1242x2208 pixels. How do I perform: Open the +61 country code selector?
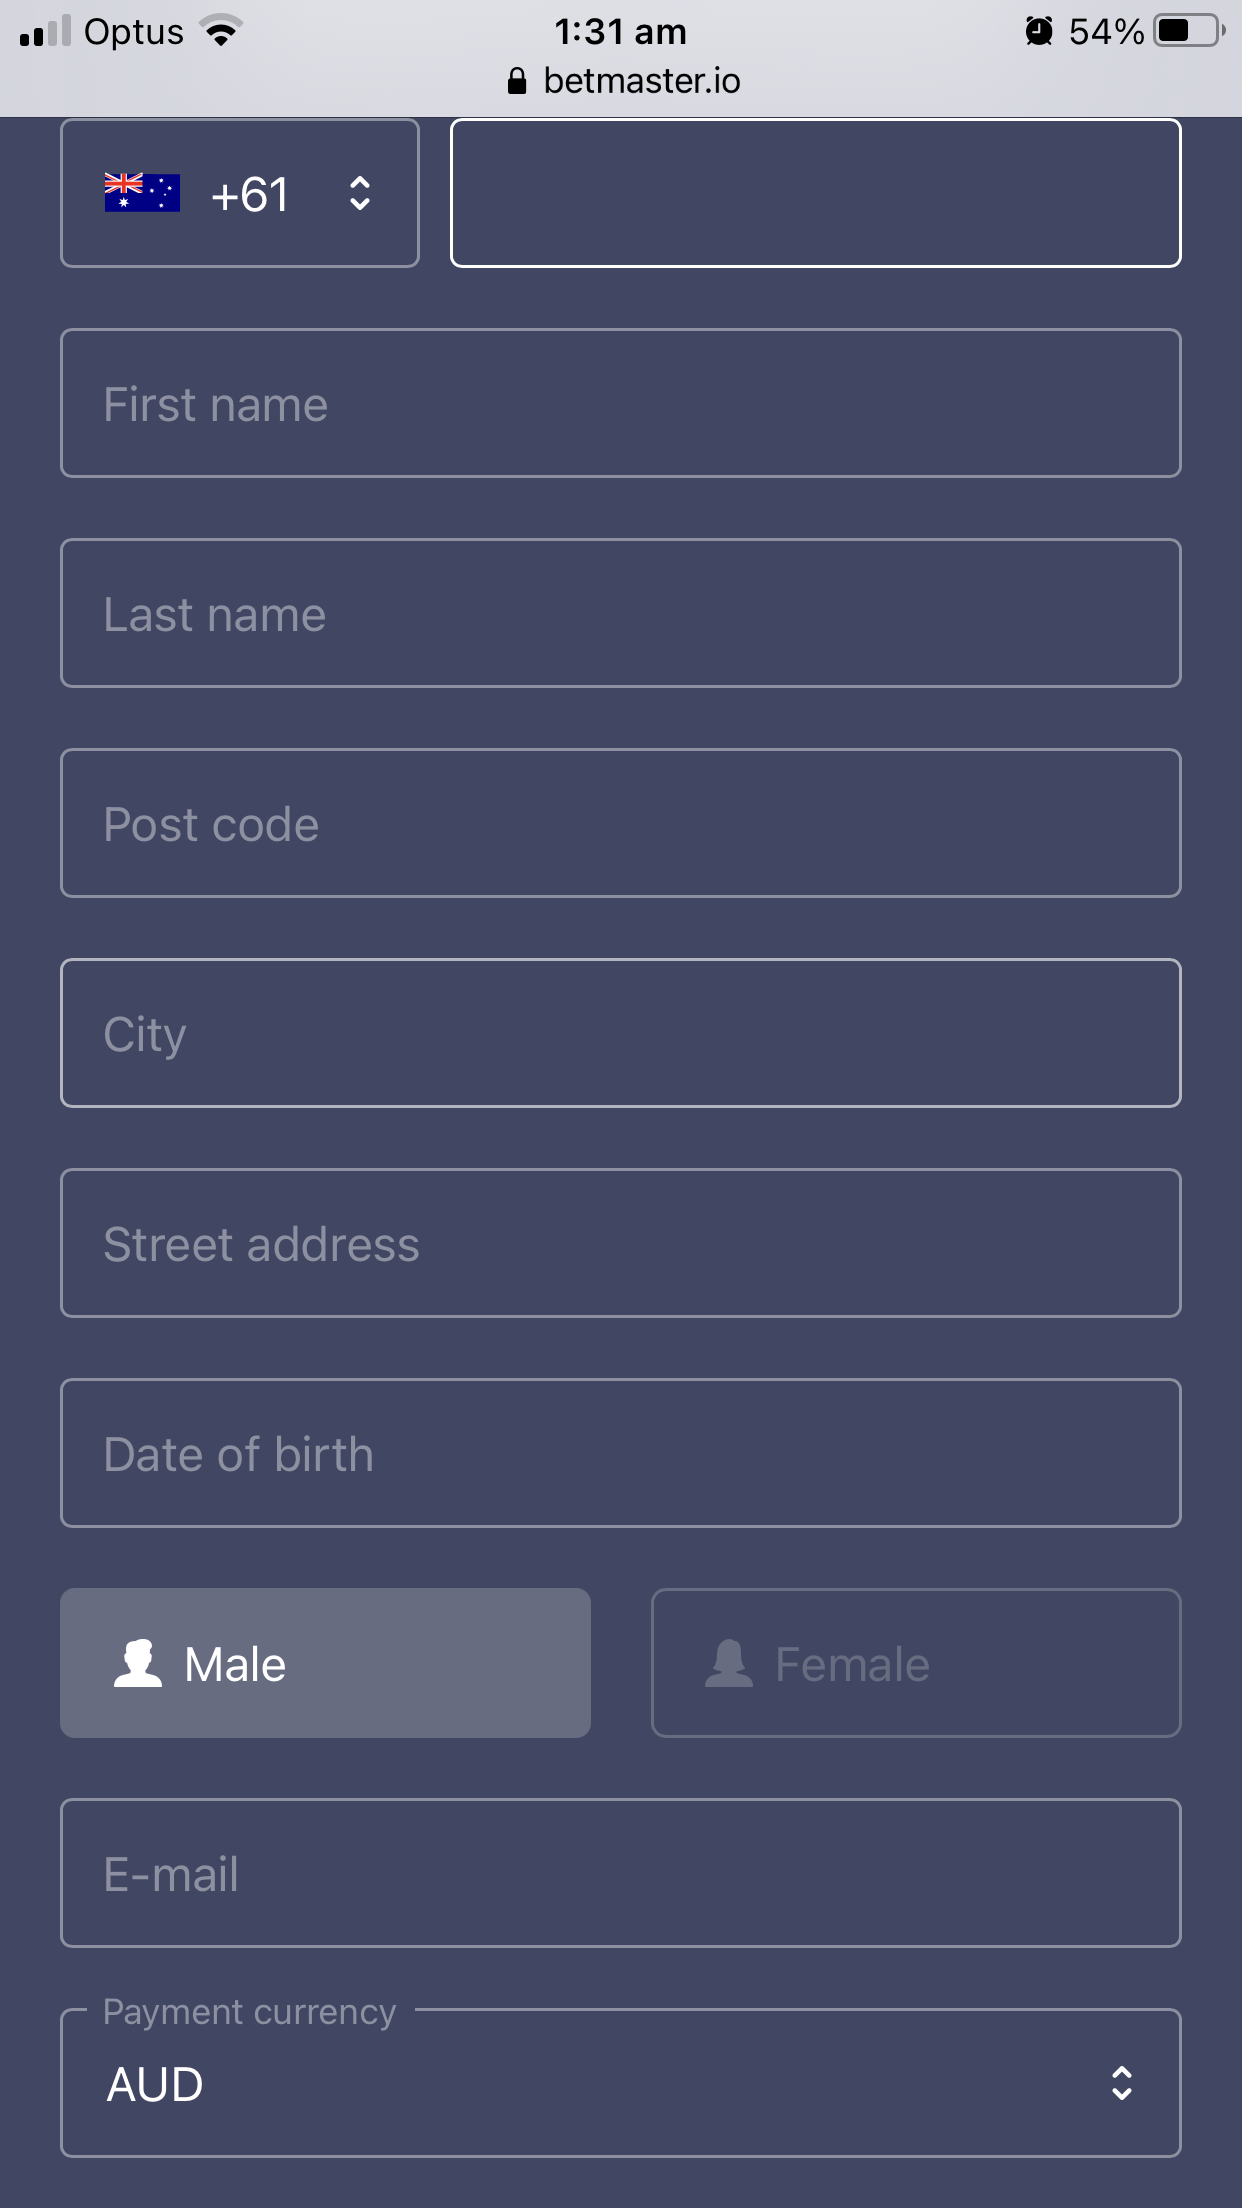pyautogui.click(x=240, y=193)
